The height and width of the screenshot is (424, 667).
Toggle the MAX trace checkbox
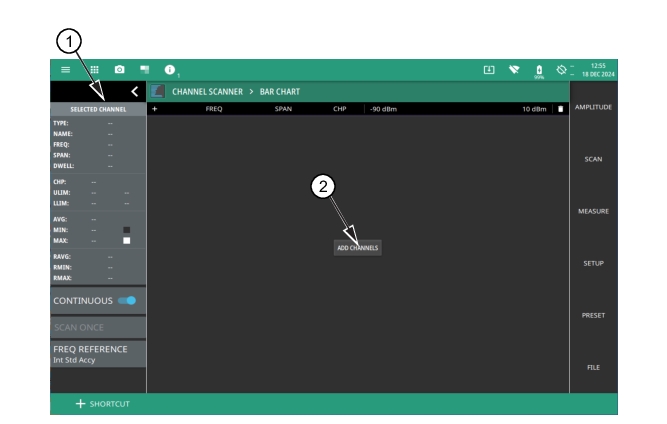pyautogui.click(x=127, y=241)
